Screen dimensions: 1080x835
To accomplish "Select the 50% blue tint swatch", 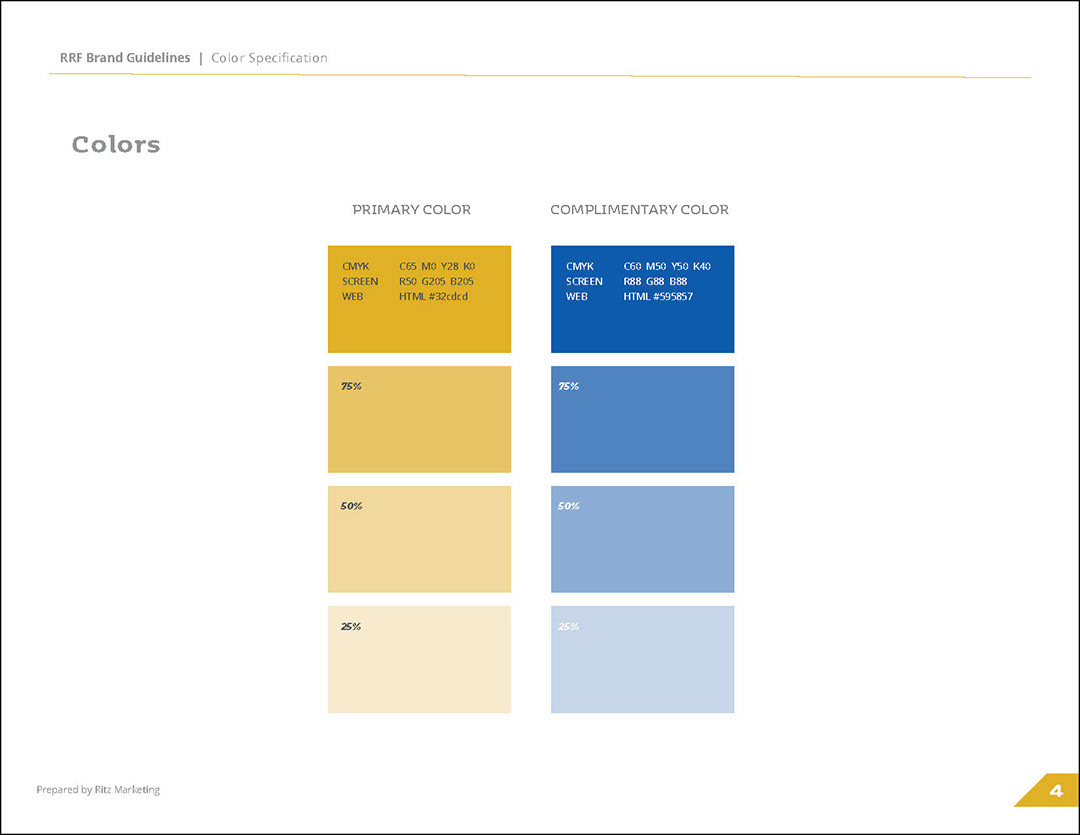I will click(x=643, y=539).
